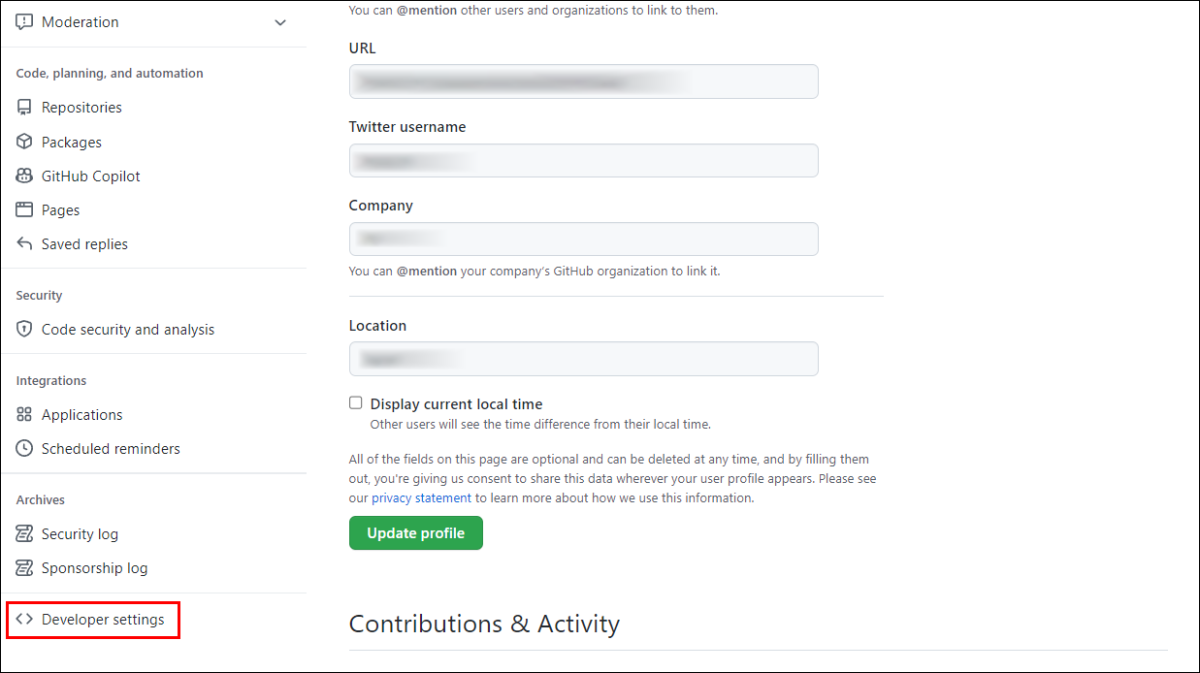Click the Packages box icon
This screenshot has height=673, width=1200.
(x=24, y=142)
